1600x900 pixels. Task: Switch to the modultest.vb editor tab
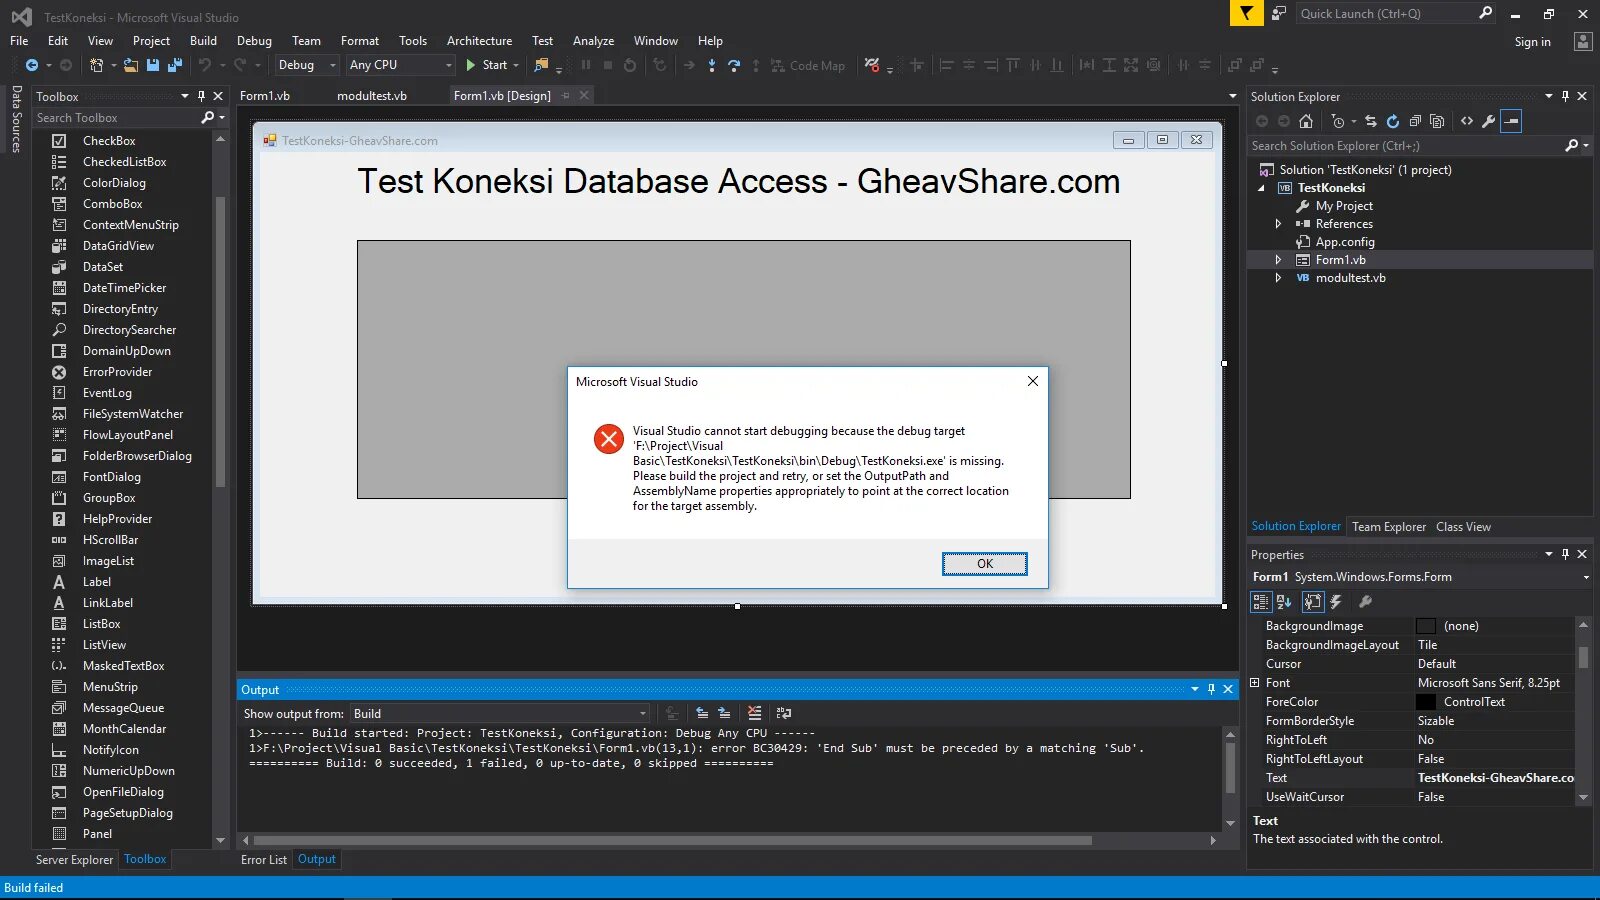point(372,96)
